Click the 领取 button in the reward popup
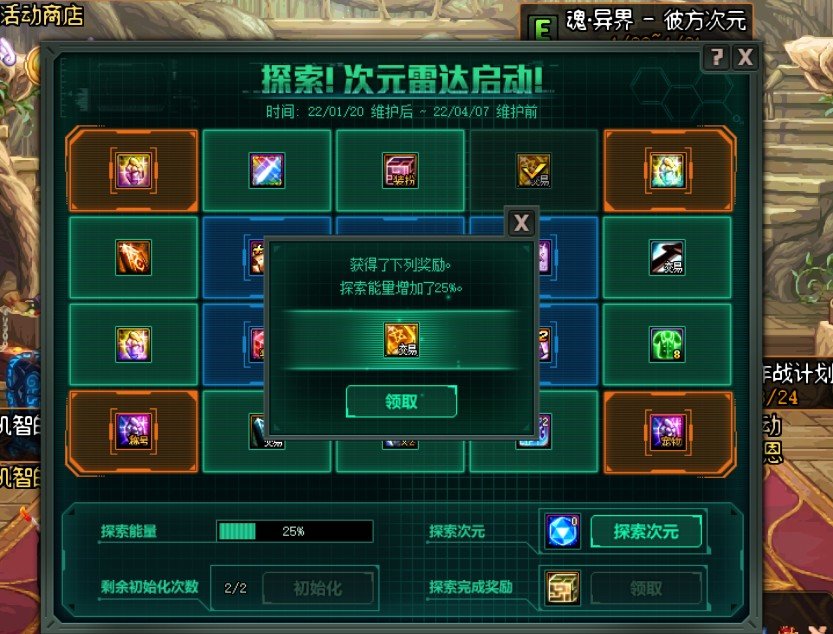Viewport: 833px width, 634px height. click(x=401, y=401)
